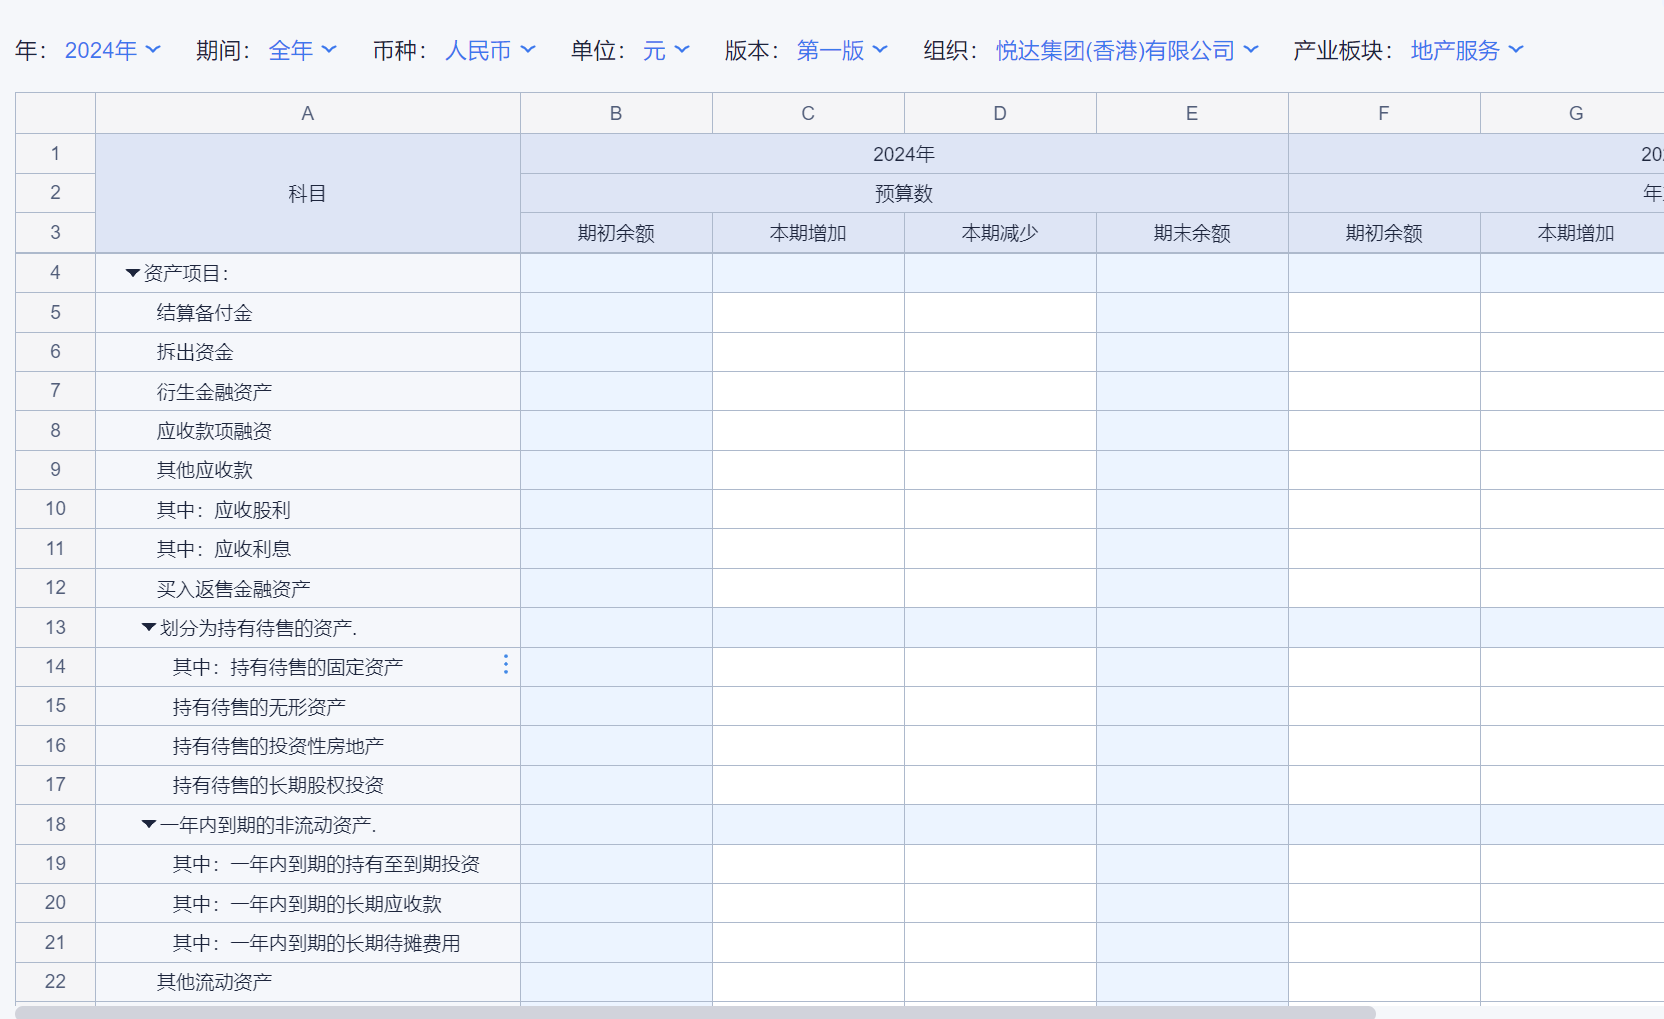
Task: Open organization 悦达集团(香港)有限公司 selector
Action: (x=1126, y=50)
